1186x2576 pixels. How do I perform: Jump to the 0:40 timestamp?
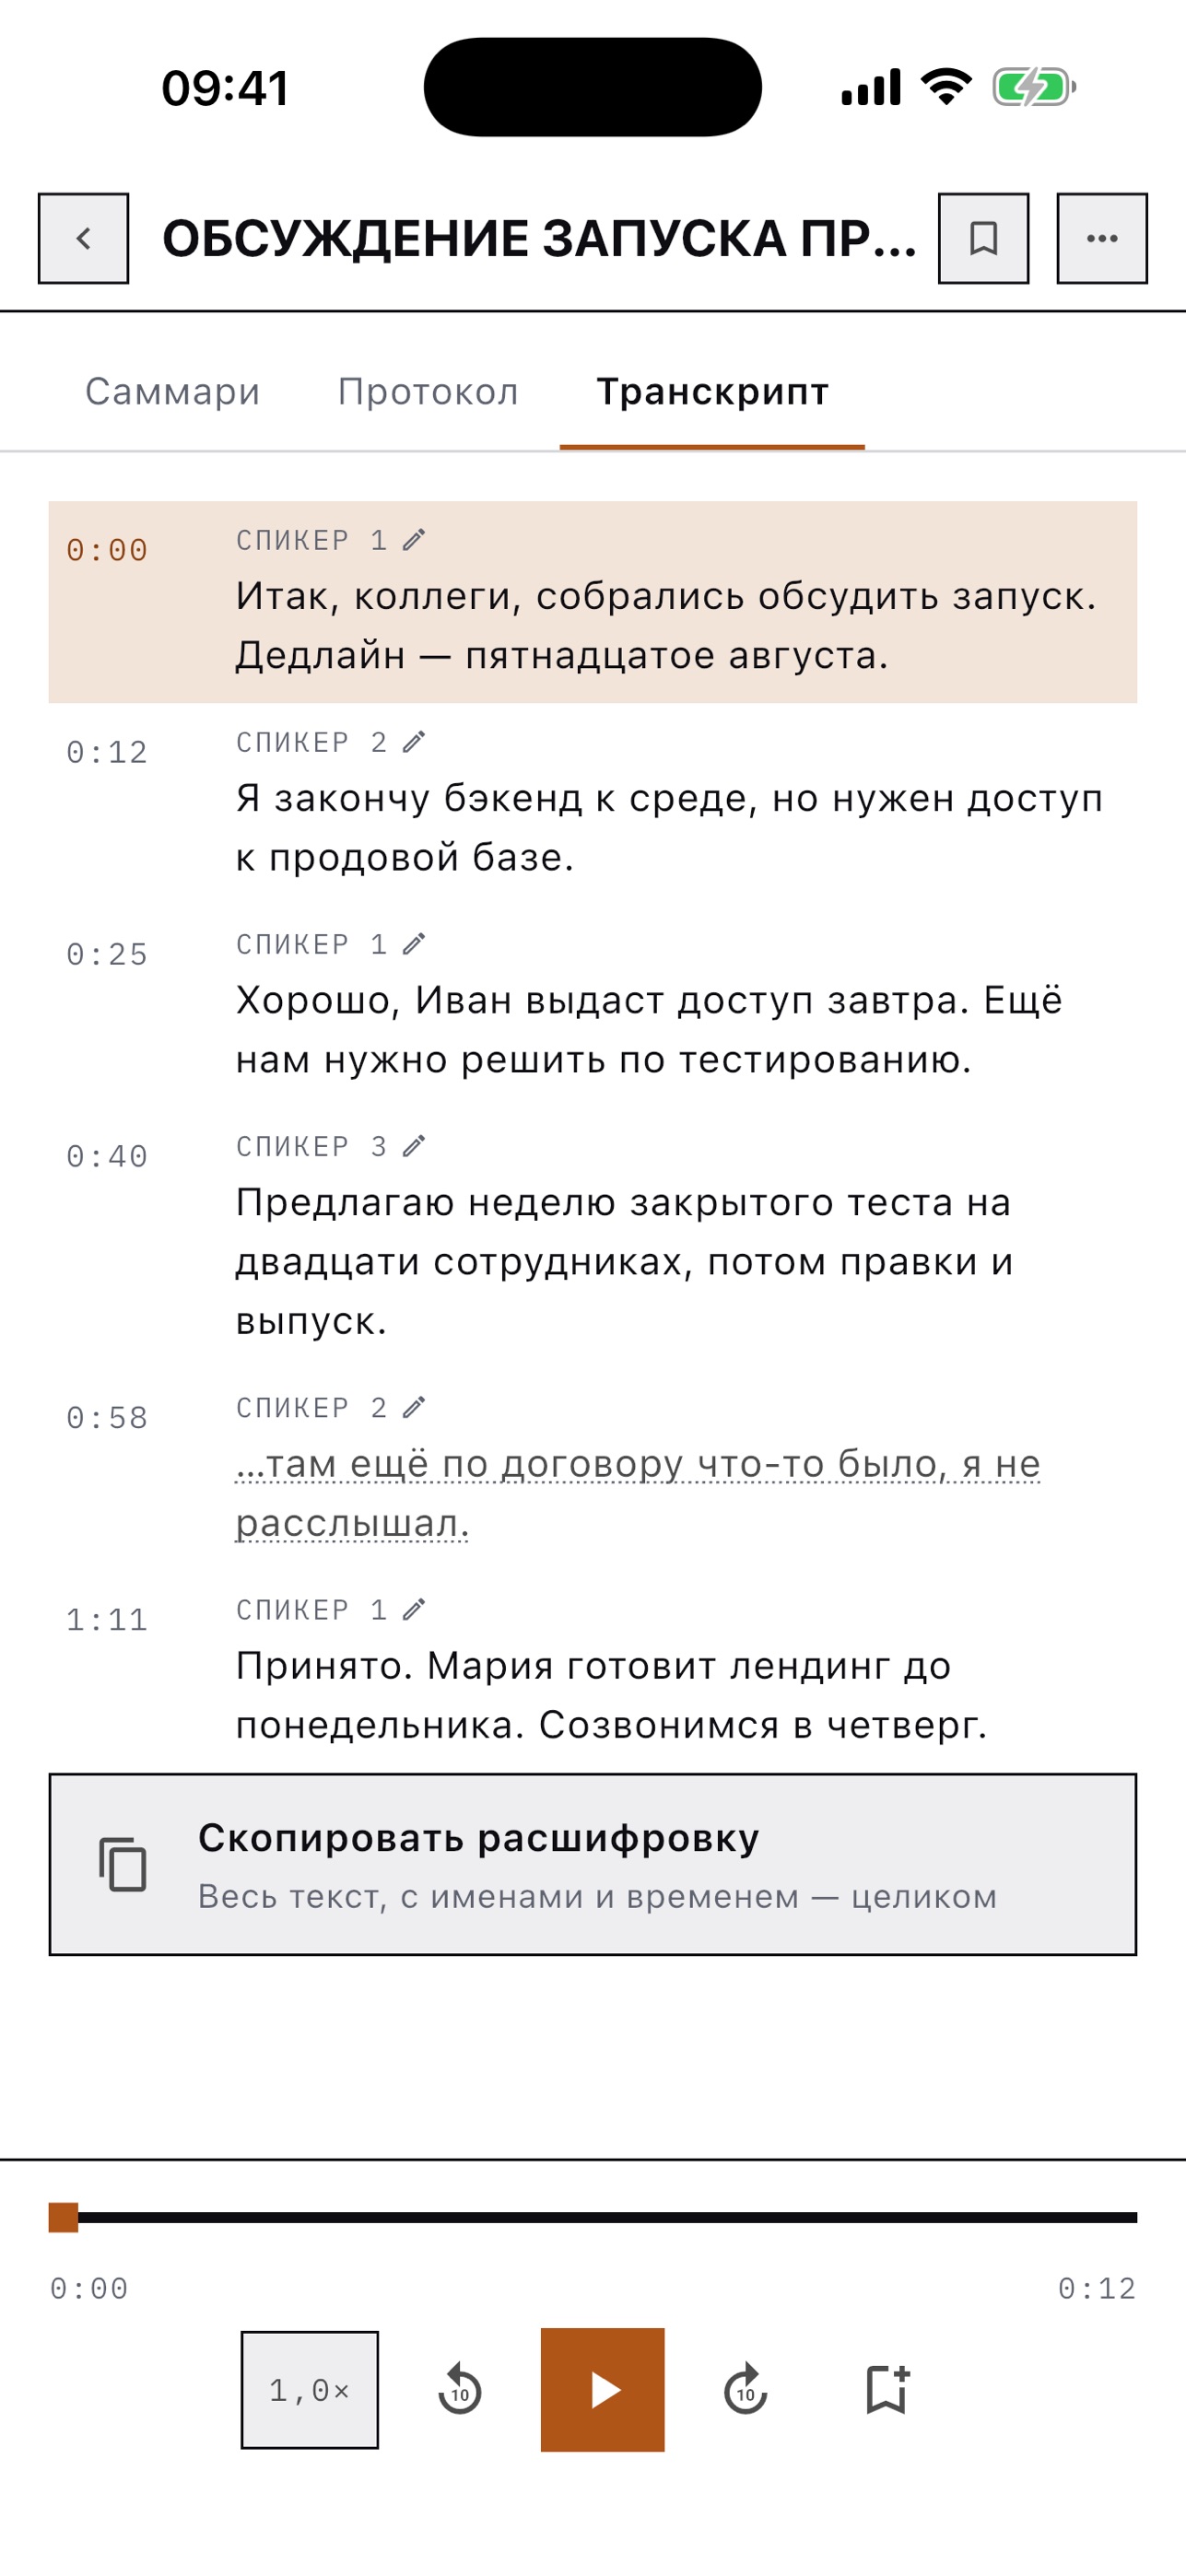coord(107,1156)
